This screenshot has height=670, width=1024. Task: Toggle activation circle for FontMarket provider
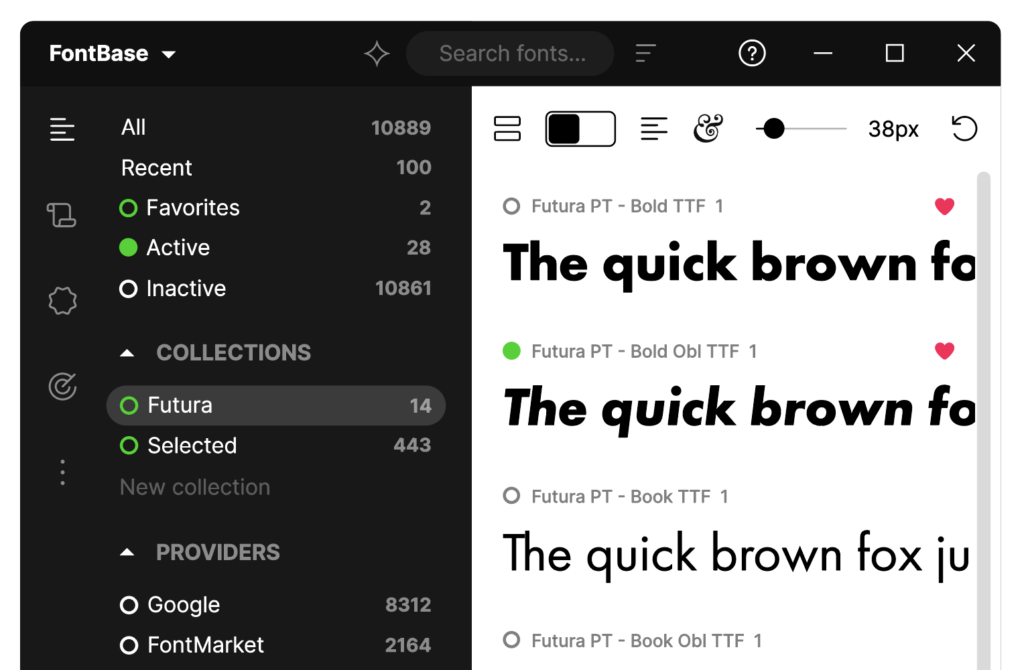[x=129, y=646]
